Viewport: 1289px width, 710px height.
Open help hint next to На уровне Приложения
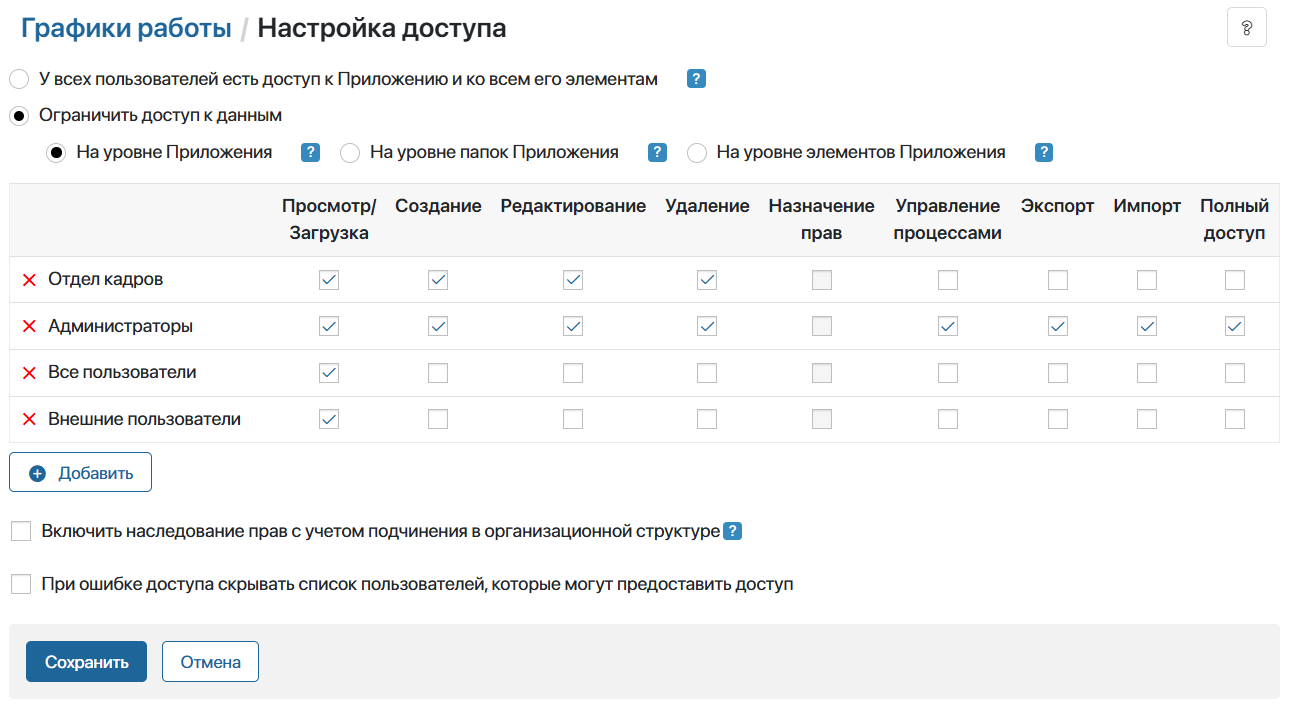pos(310,153)
